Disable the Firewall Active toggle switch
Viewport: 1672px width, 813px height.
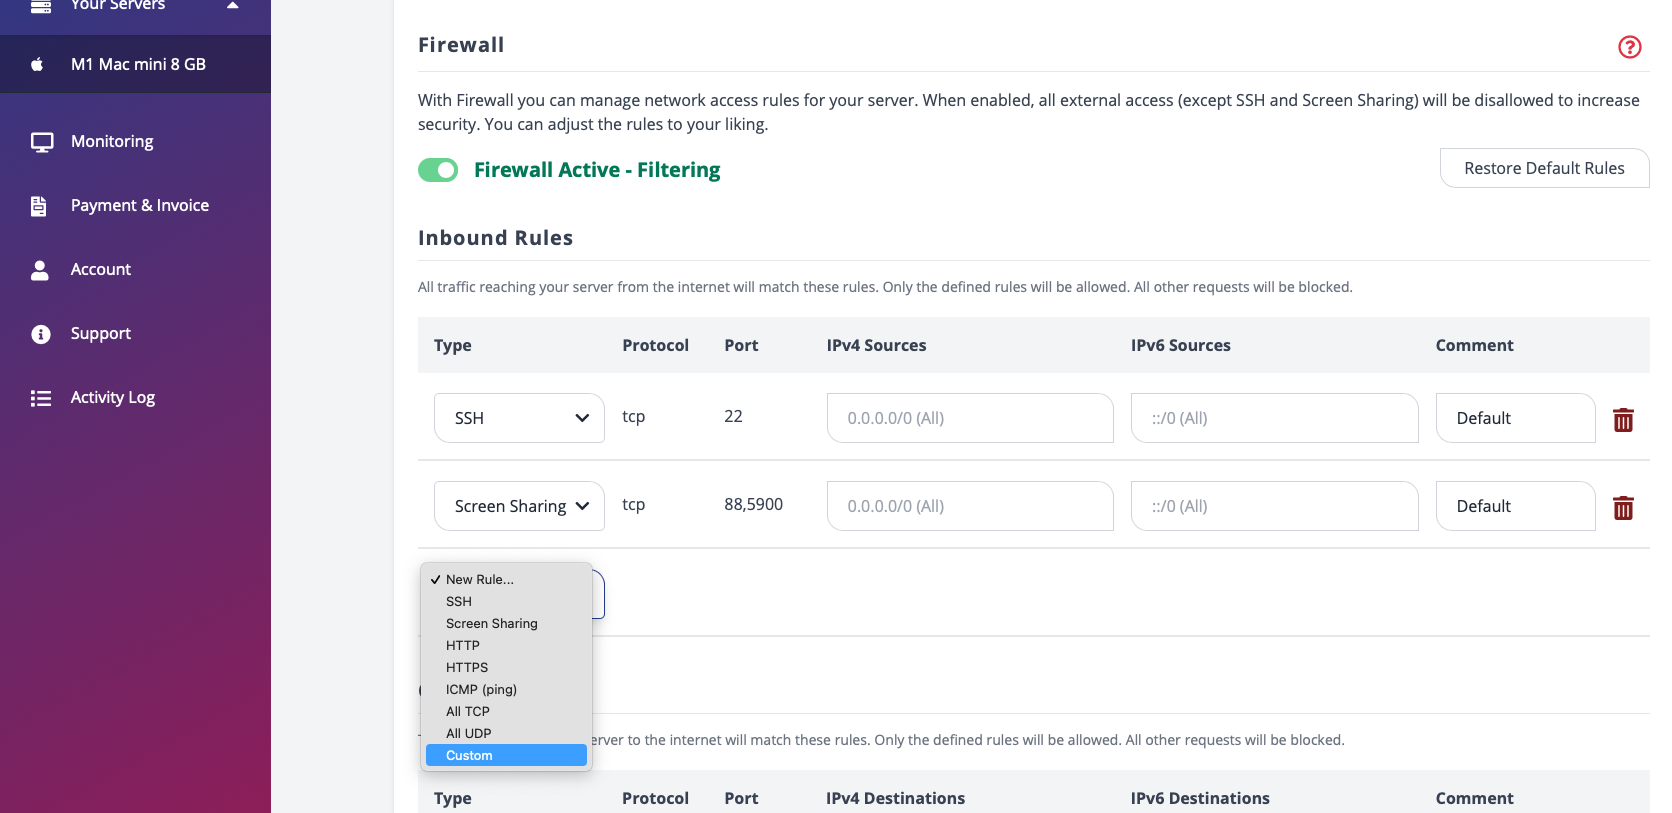point(438,170)
